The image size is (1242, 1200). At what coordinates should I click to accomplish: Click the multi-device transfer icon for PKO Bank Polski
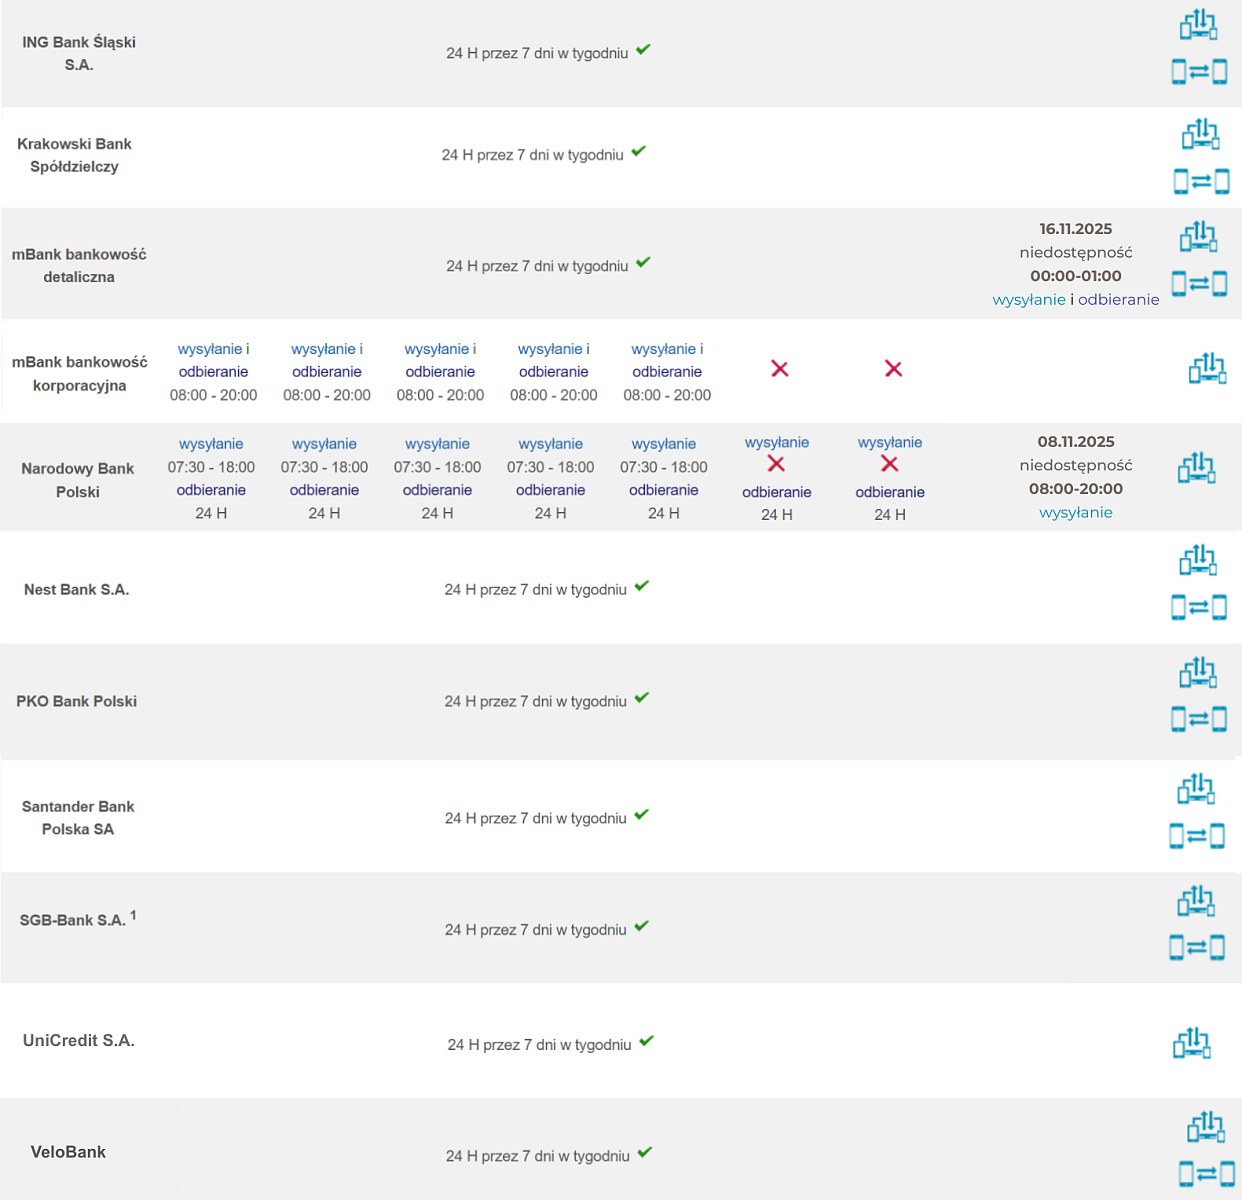1198,673
